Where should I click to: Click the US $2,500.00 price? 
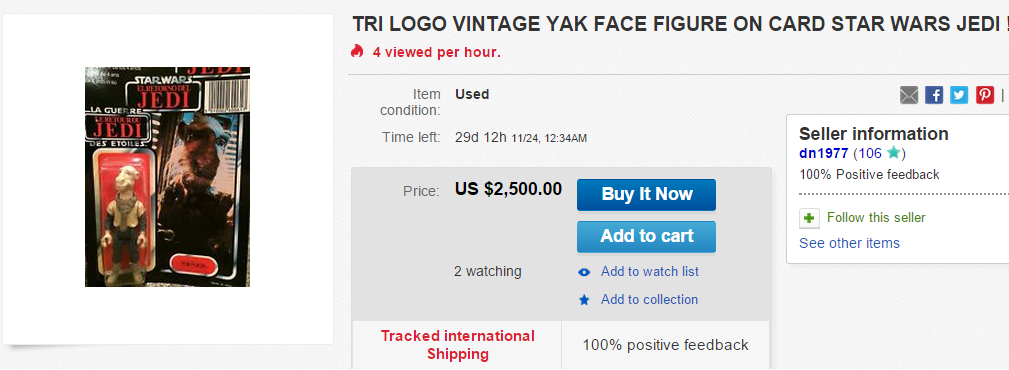click(508, 189)
